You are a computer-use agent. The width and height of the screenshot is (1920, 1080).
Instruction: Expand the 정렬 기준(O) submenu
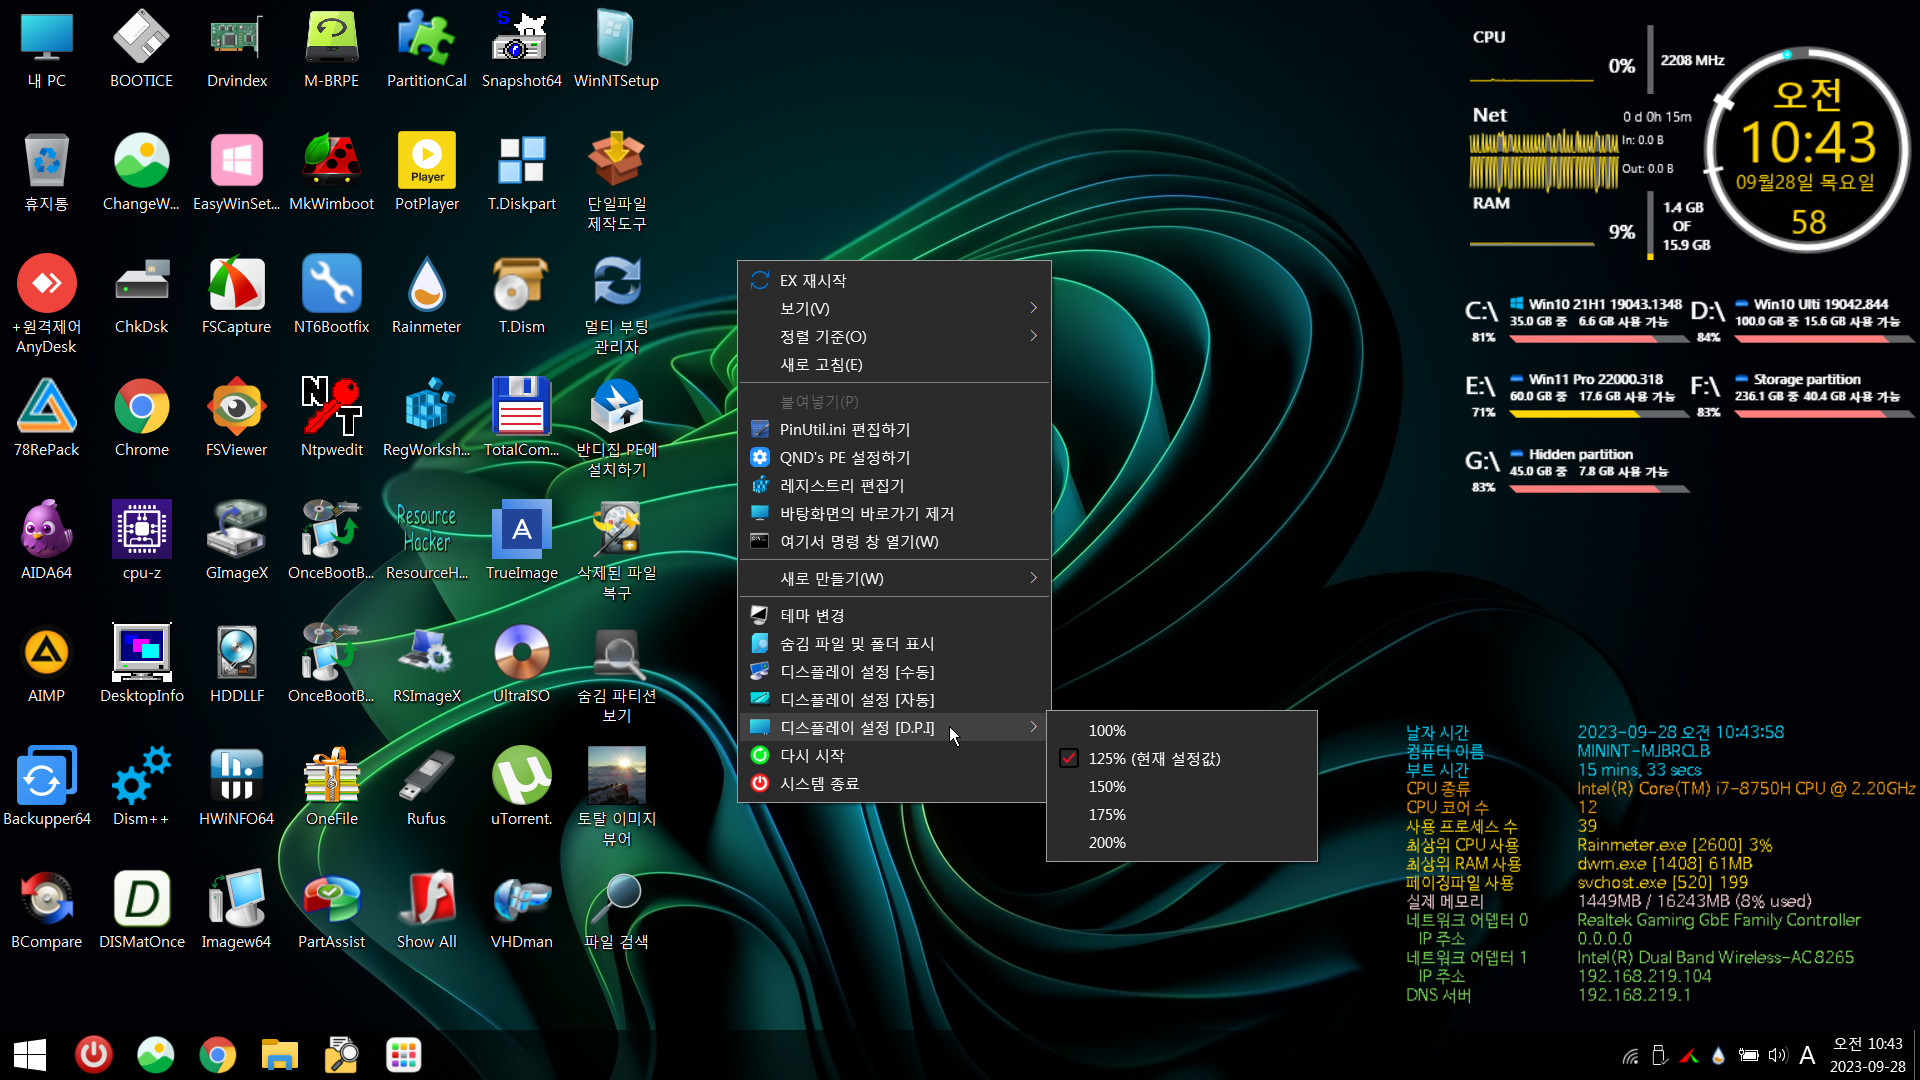coord(894,337)
